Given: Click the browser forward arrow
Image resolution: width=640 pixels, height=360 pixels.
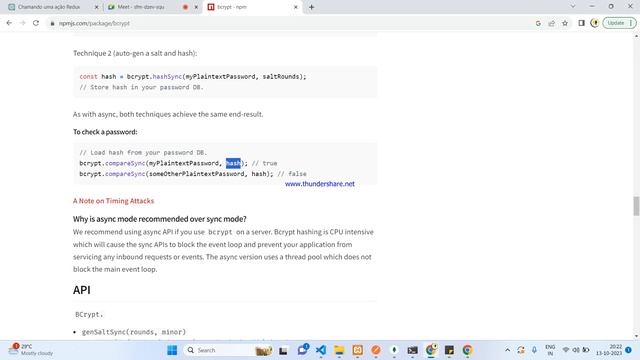Looking at the screenshot, I should (x=22, y=23).
